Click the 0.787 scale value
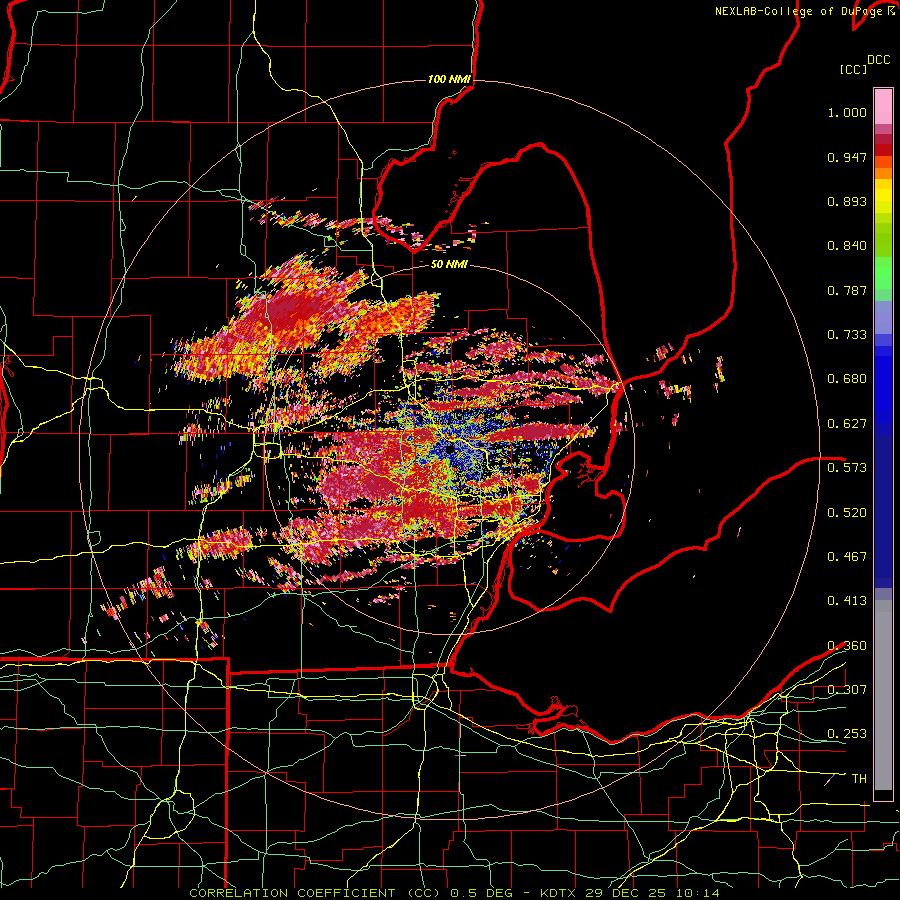The width and height of the screenshot is (900, 900). point(847,290)
